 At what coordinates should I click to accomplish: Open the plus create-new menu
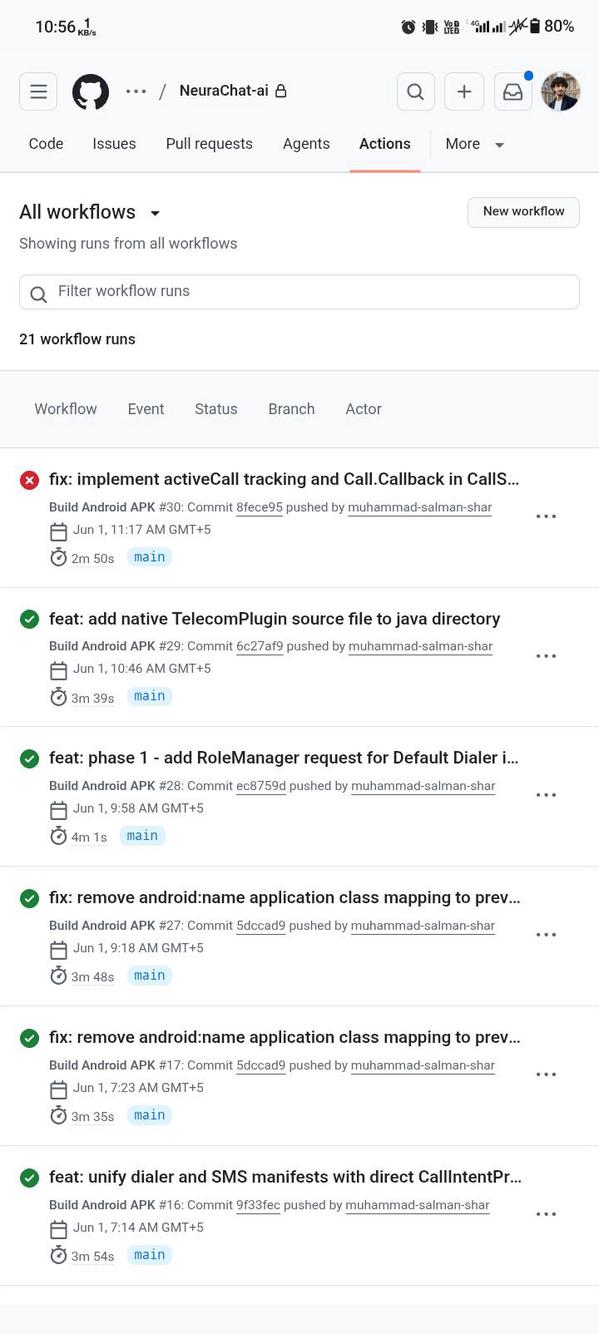pyautogui.click(x=464, y=92)
